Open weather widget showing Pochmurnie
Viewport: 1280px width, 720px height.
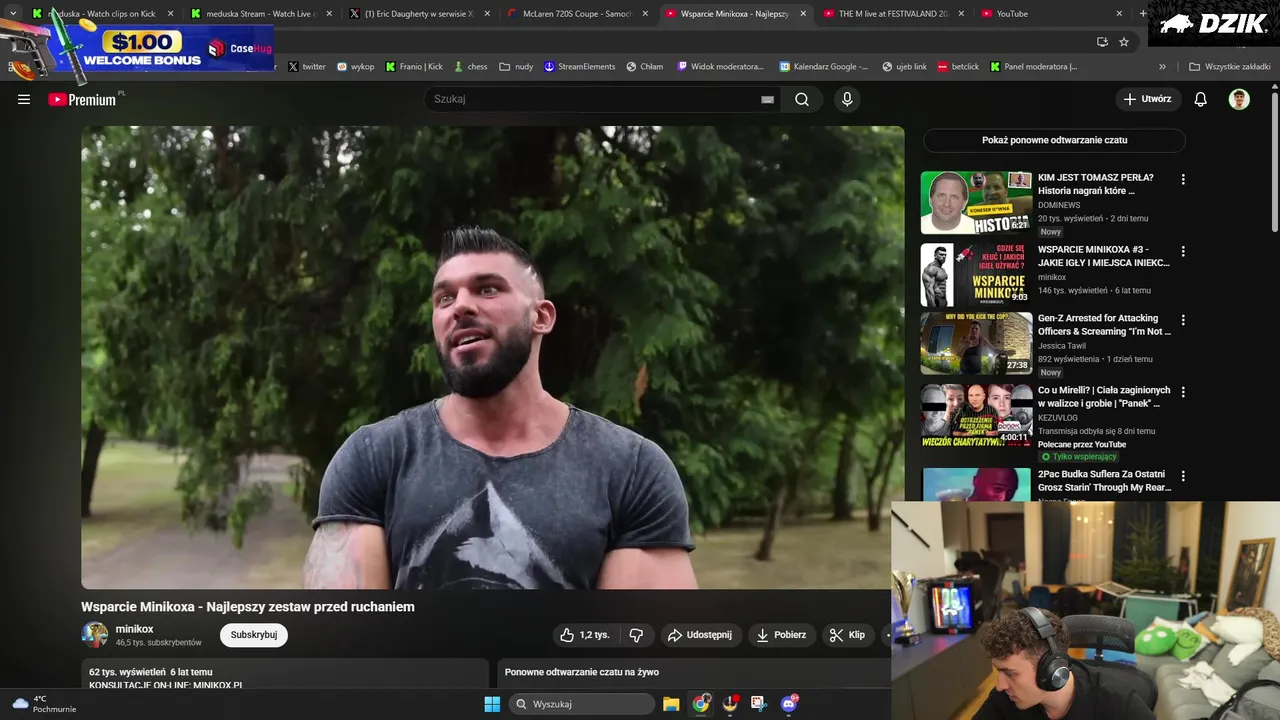click(x=44, y=704)
